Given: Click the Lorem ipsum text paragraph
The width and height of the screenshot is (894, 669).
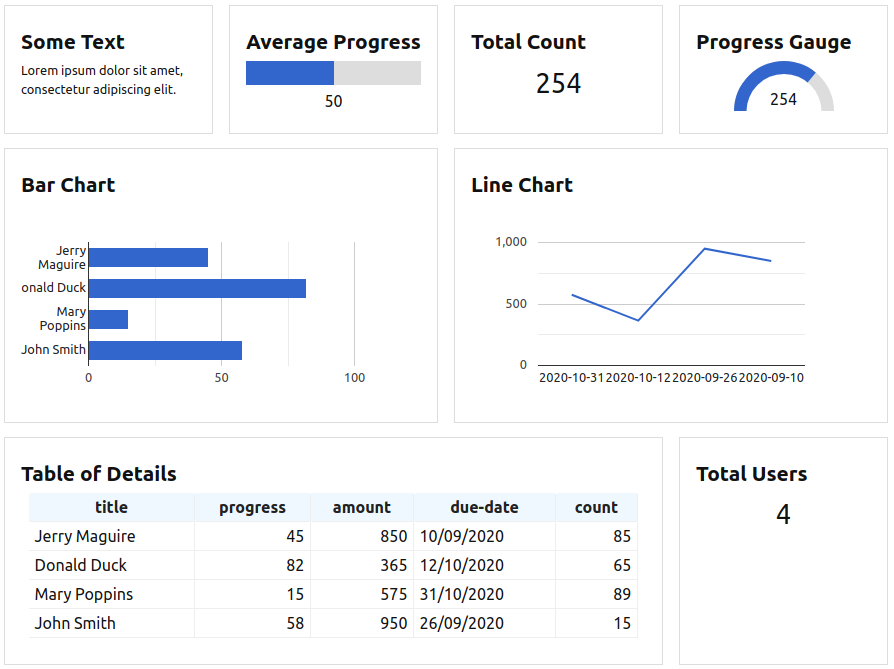Looking at the screenshot, I should (102, 80).
